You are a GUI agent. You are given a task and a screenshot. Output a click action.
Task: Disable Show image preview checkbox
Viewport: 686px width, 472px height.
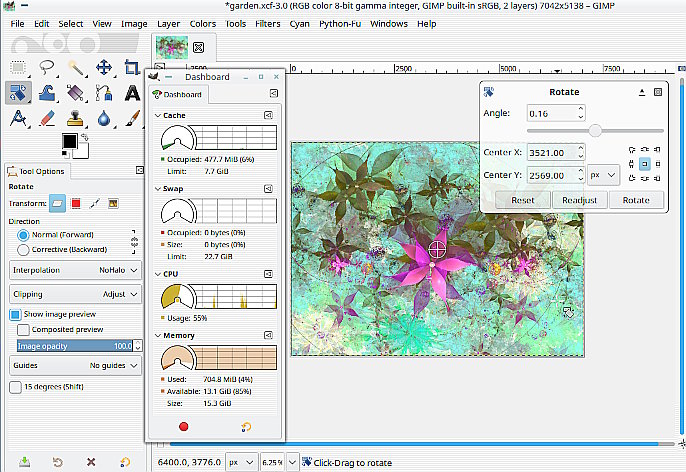tap(16, 314)
